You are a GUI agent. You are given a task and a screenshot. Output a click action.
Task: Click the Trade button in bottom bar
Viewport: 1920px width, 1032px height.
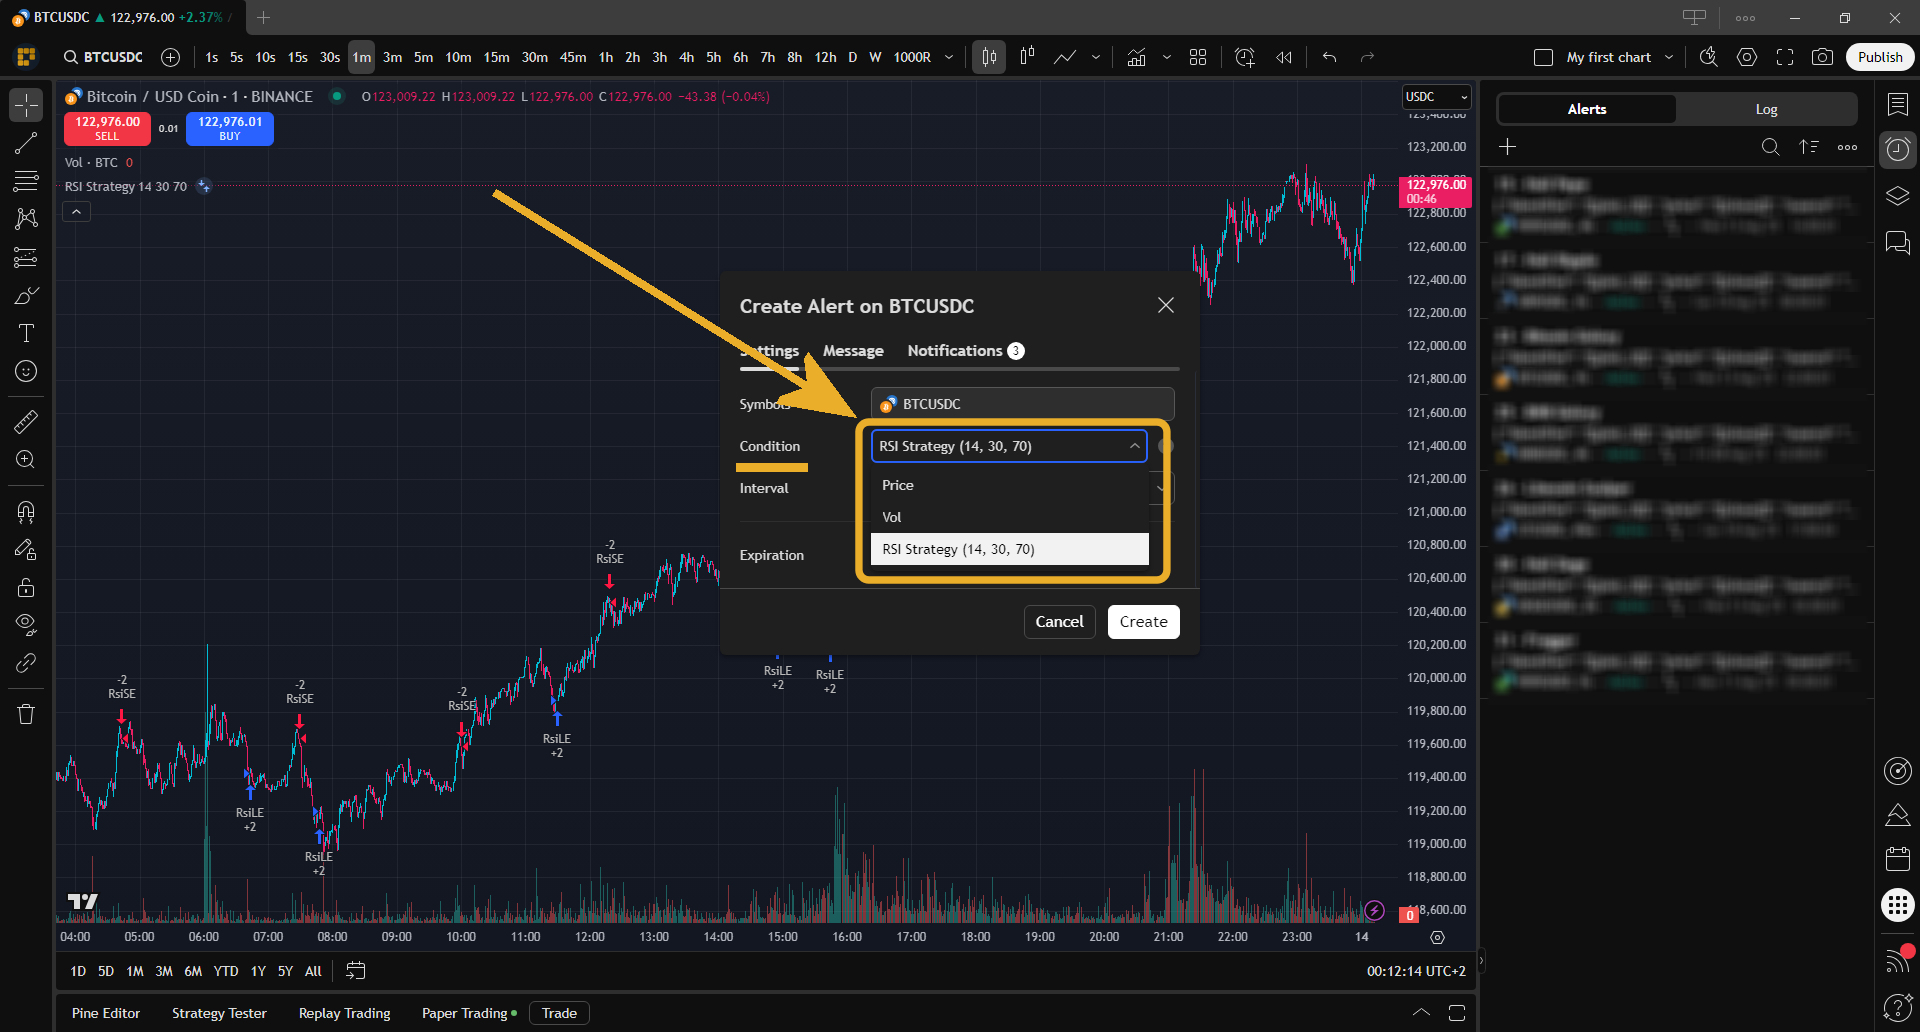(559, 1013)
